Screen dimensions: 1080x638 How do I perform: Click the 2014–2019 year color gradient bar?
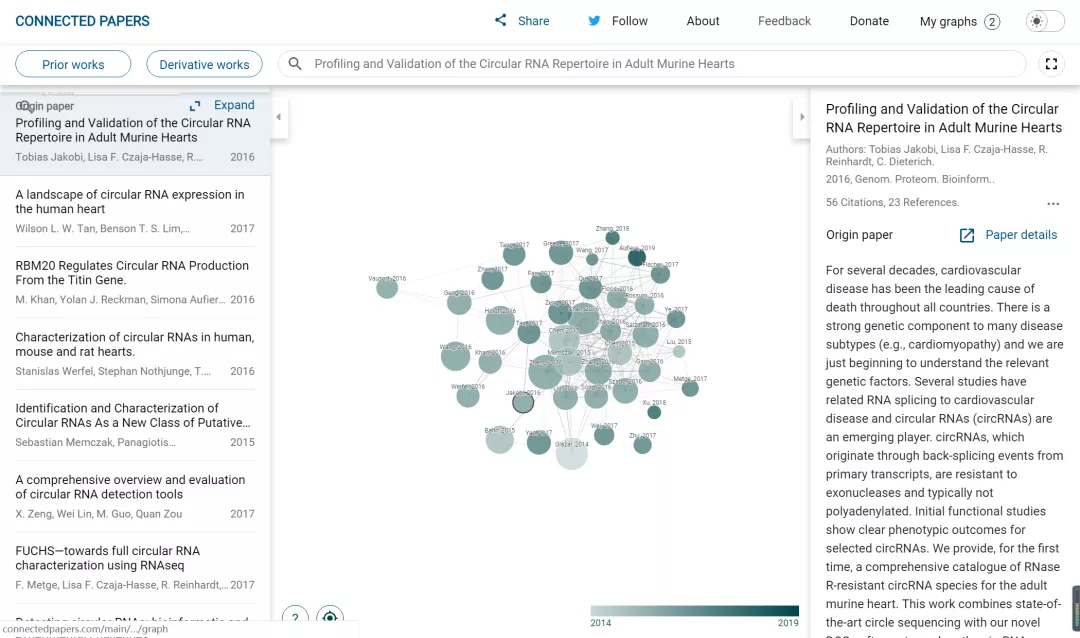[x=694, y=610]
